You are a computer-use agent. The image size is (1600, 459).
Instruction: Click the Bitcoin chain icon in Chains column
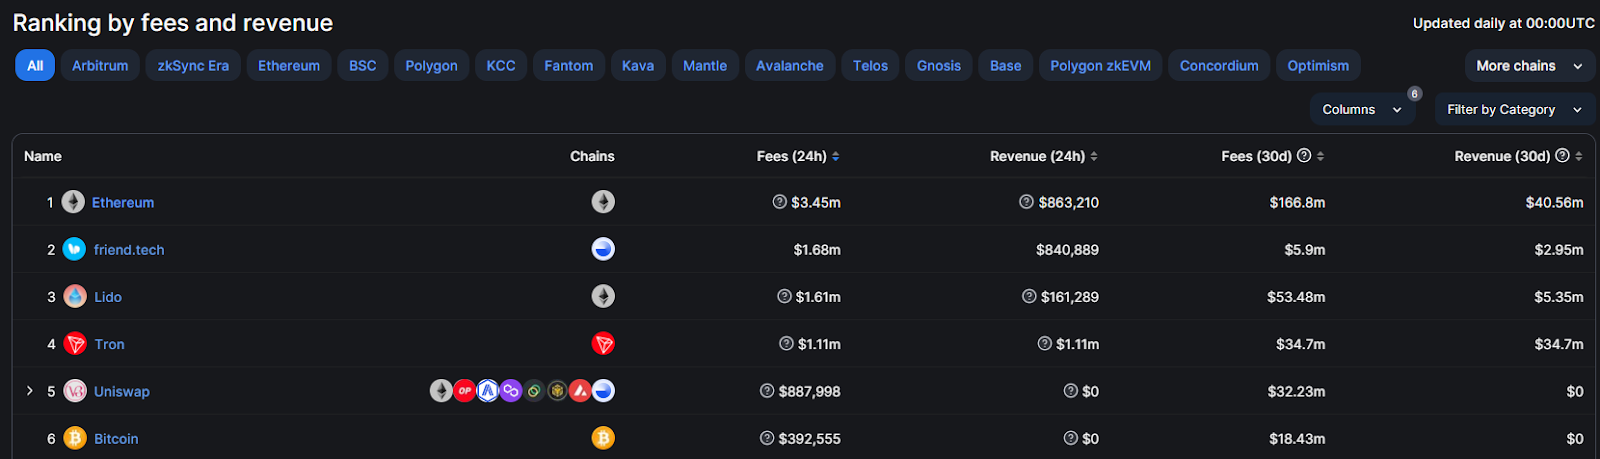[603, 438]
